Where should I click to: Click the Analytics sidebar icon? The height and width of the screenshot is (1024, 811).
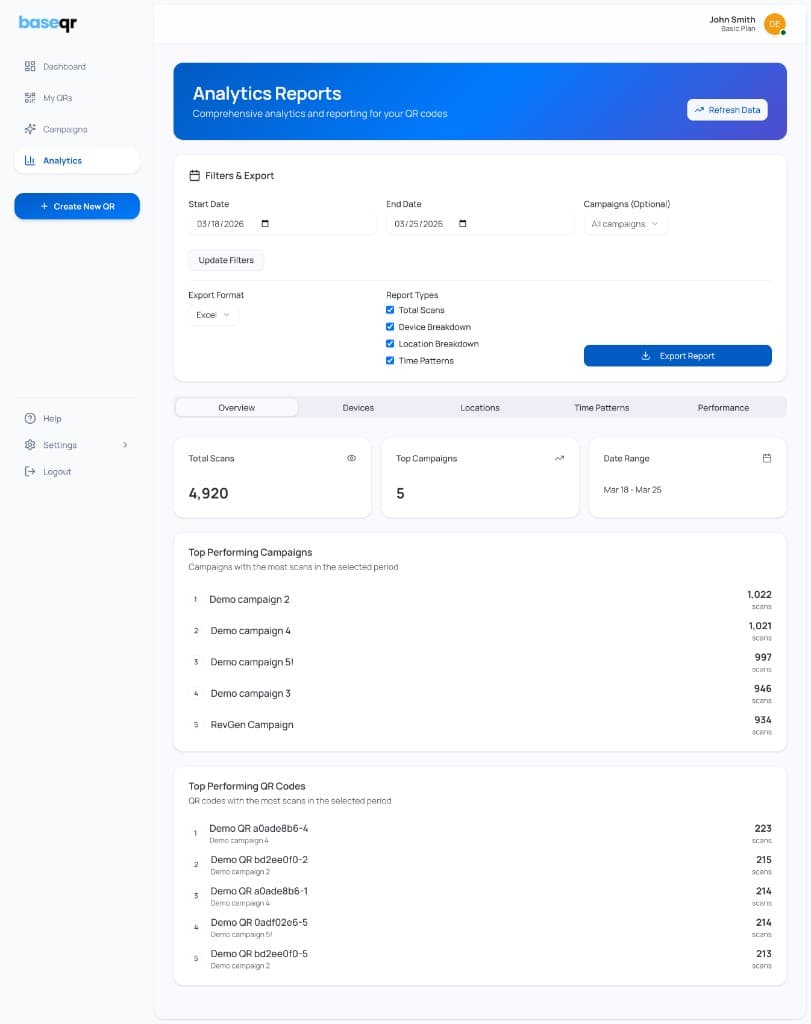[x=32, y=160]
